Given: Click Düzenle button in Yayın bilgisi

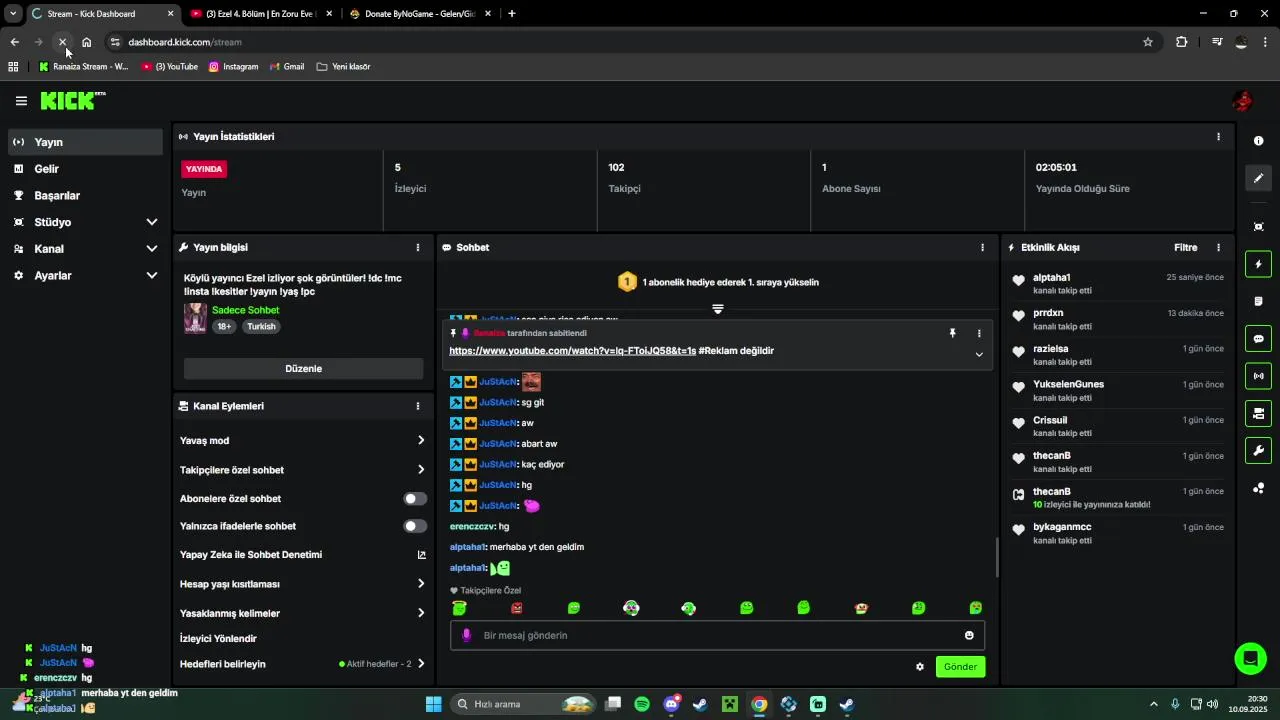Looking at the screenshot, I should tap(303, 369).
